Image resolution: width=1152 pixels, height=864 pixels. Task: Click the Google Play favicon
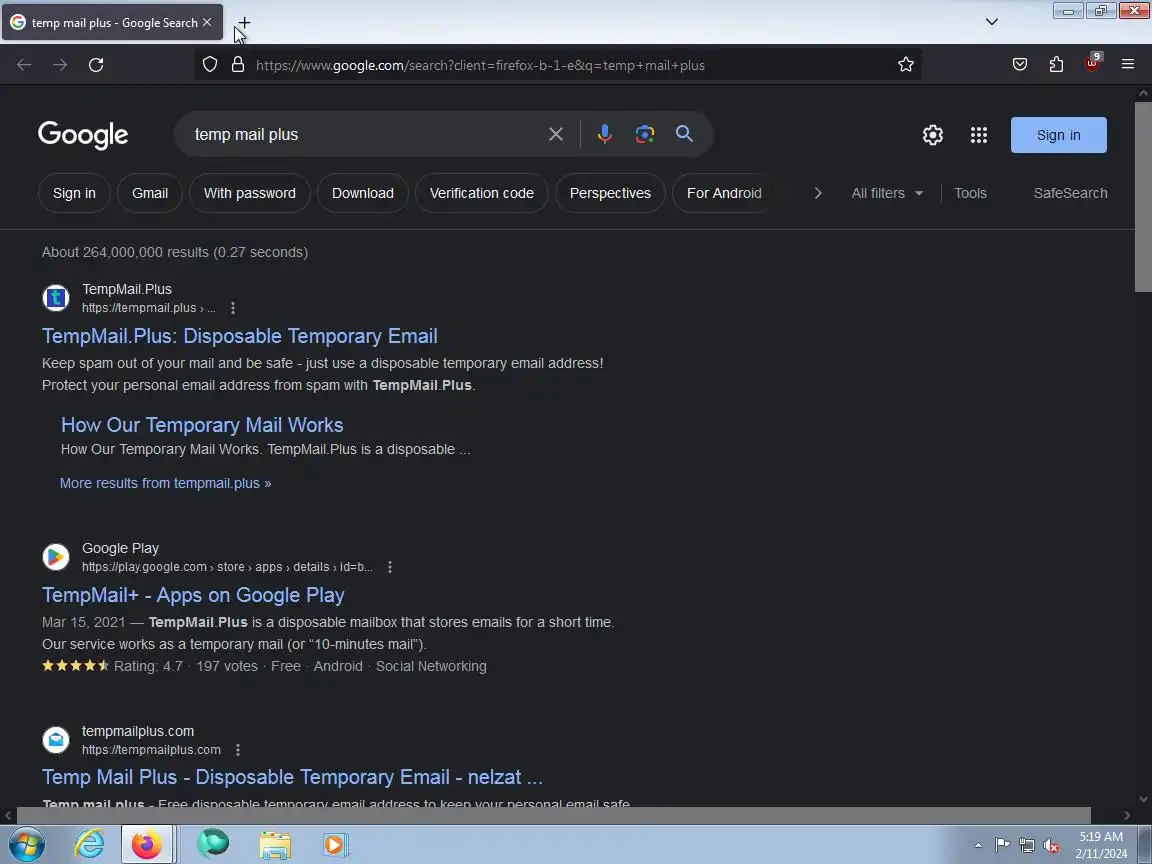tap(56, 557)
